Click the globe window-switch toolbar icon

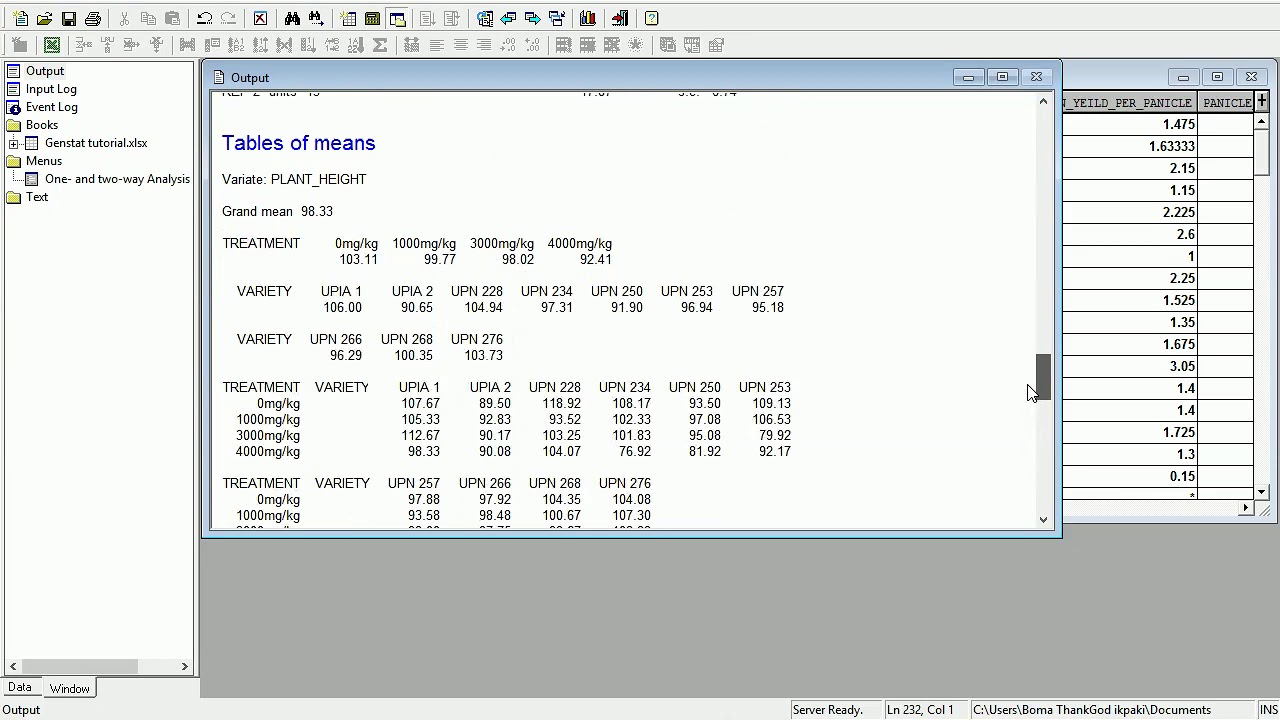click(484, 18)
